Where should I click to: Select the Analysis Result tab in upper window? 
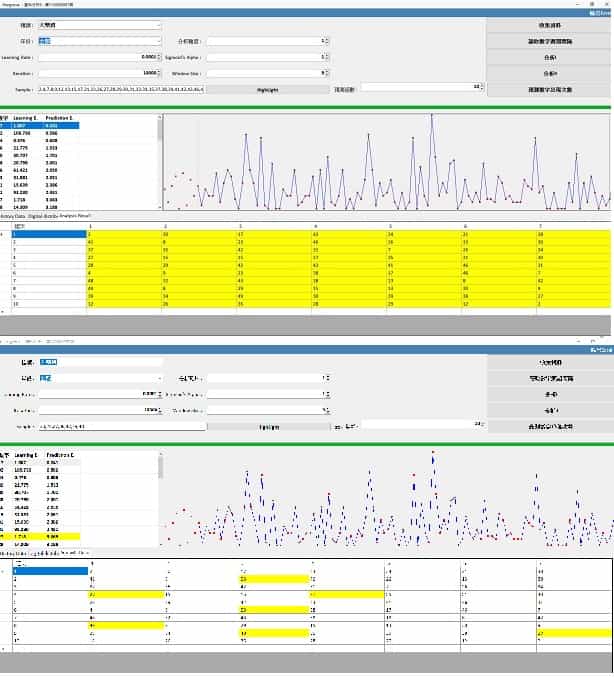click(x=75, y=215)
